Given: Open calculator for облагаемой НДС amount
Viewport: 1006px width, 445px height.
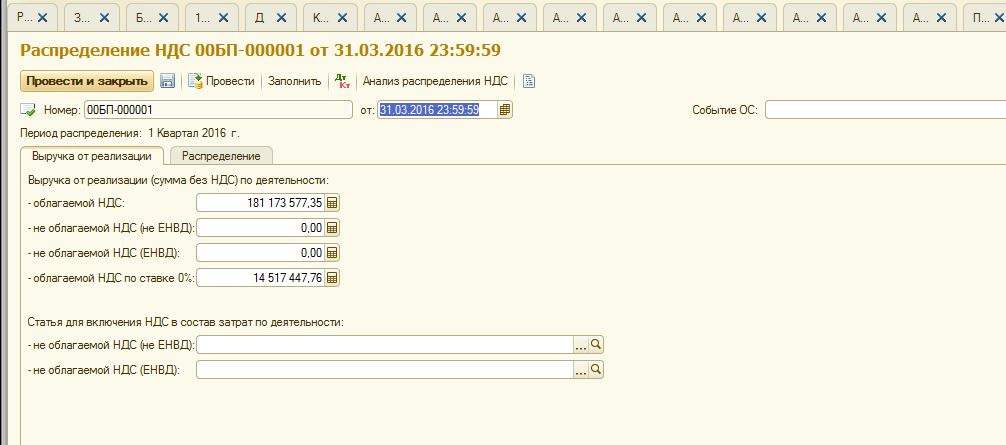Looking at the screenshot, I should (333, 203).
